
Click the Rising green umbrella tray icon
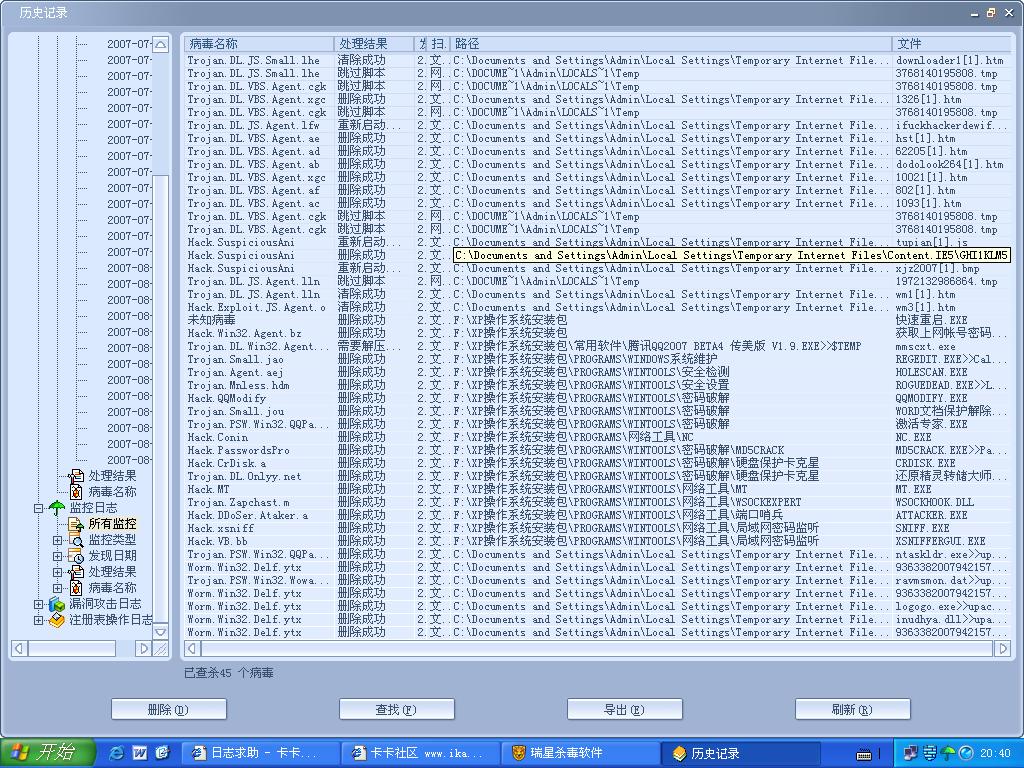947,753
